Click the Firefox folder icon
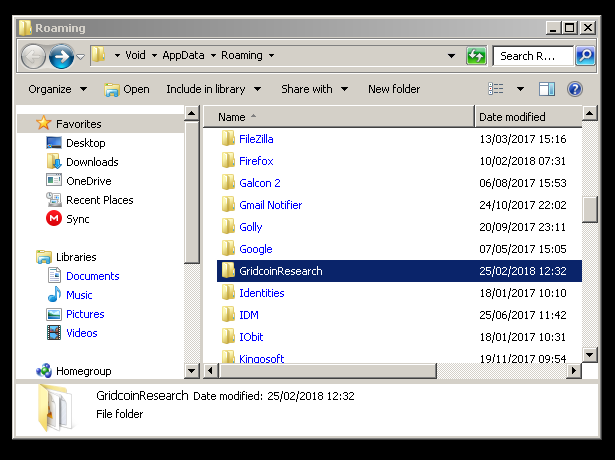This screenshot has width=615, height=460. [228, 161]
